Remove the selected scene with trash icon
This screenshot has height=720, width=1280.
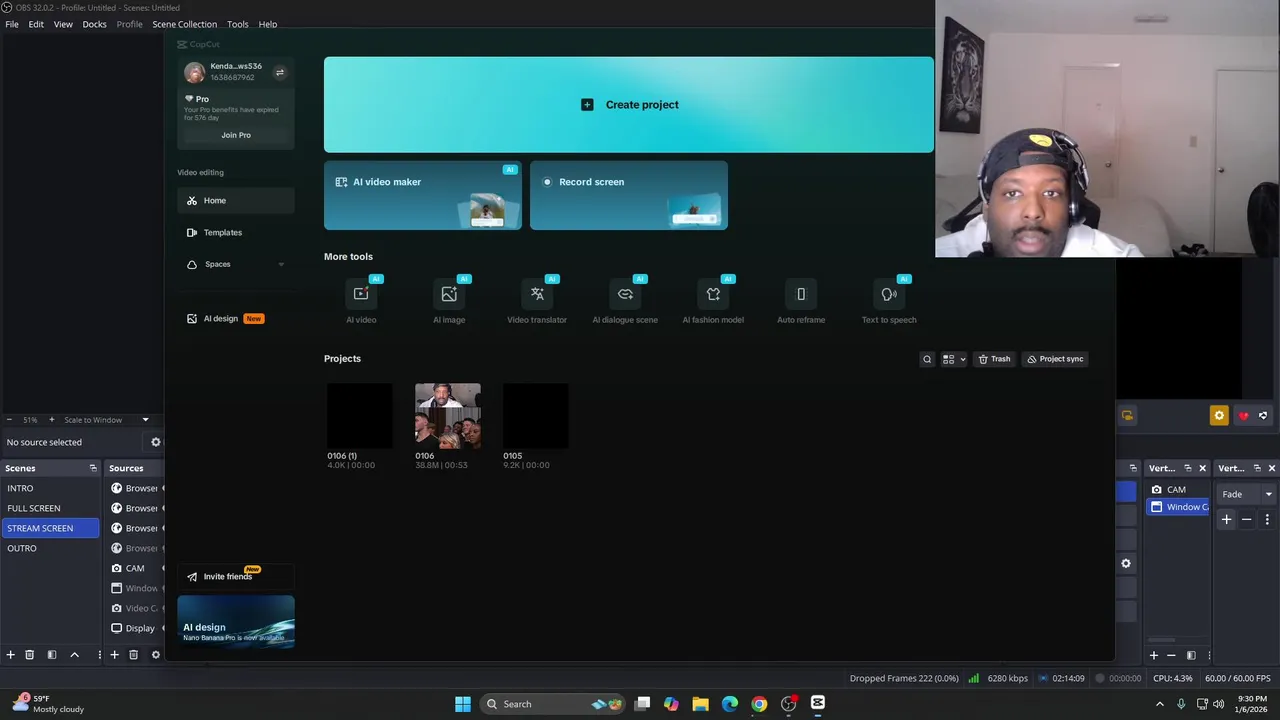tap(29, 655)
